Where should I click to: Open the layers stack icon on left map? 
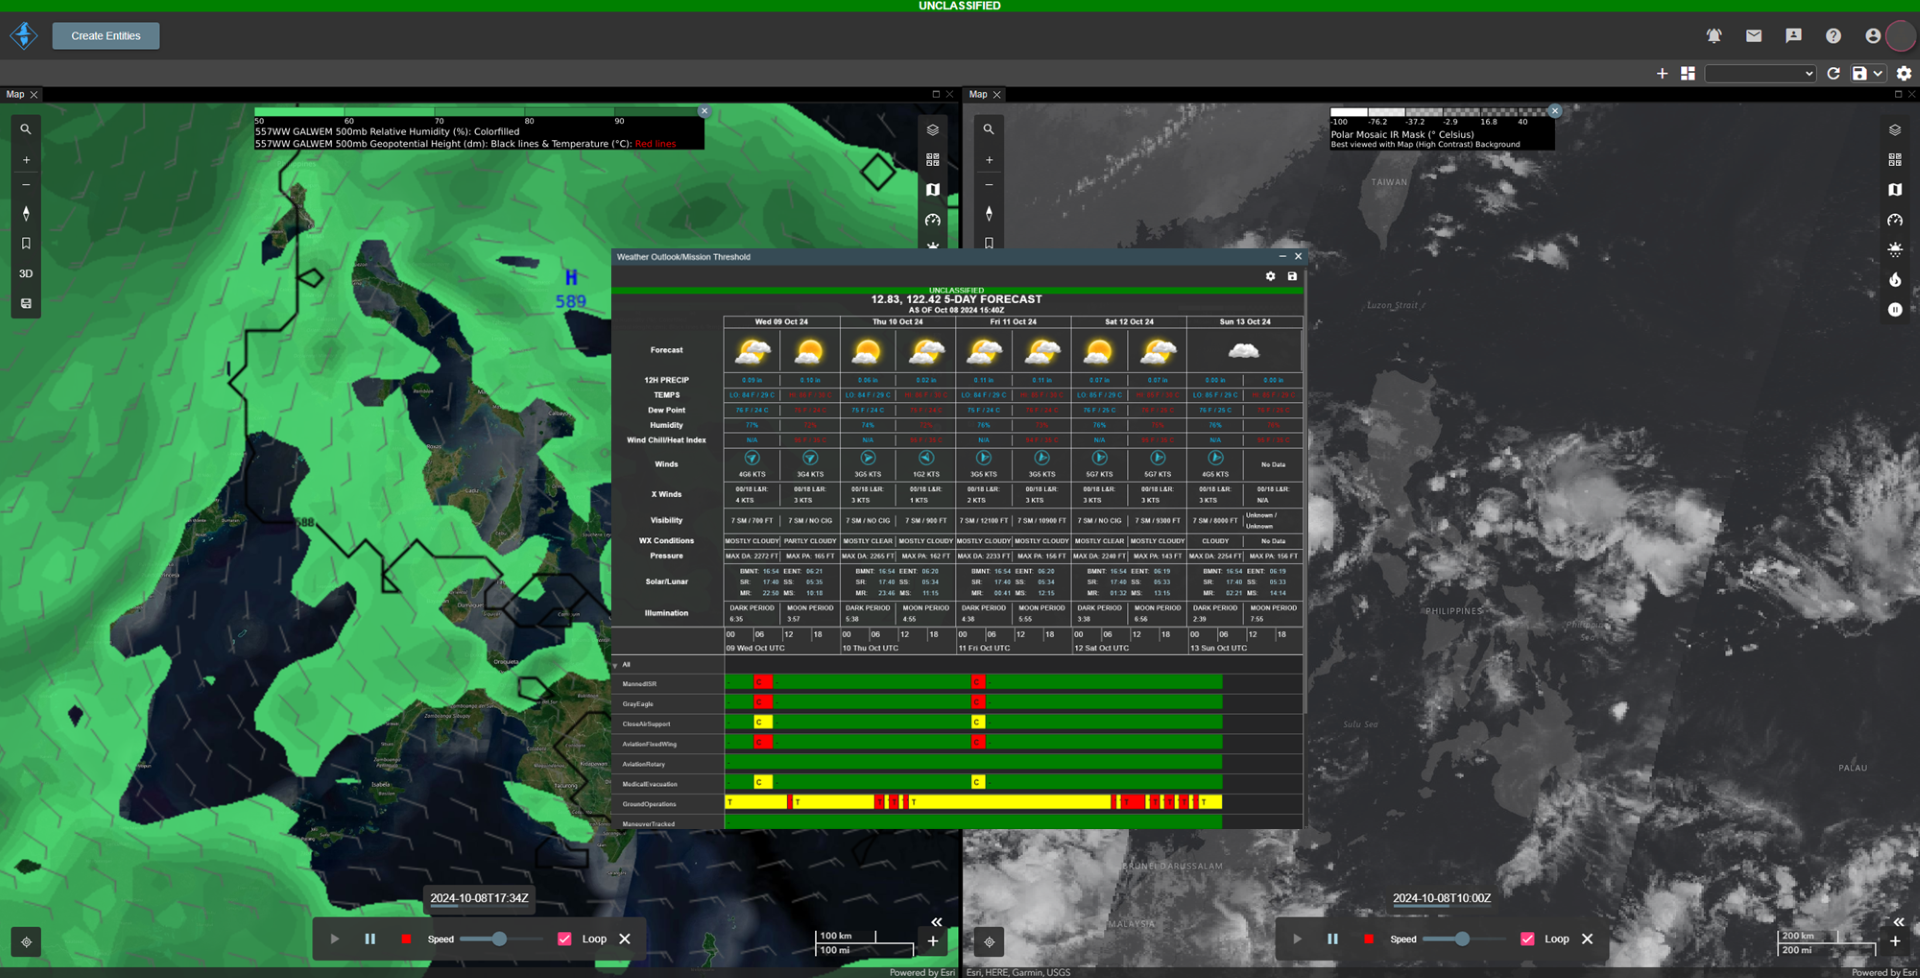pyautogui.click(x=933, y=130)
